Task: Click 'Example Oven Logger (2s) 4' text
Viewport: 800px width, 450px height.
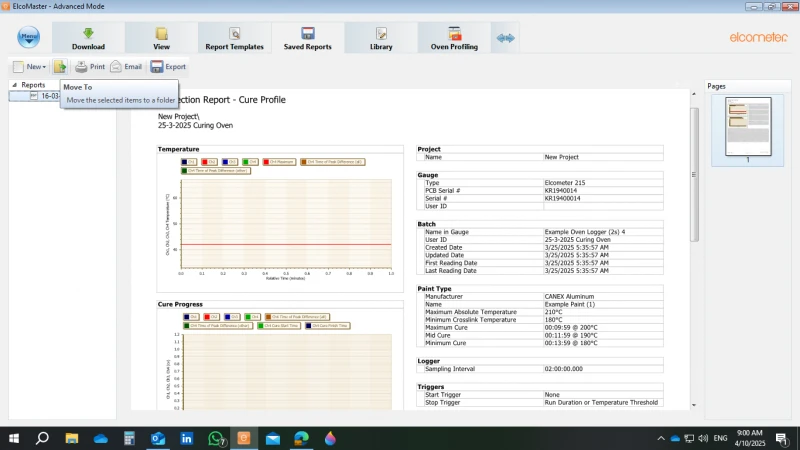Action: pyautogui.click(x=585, y=232)
